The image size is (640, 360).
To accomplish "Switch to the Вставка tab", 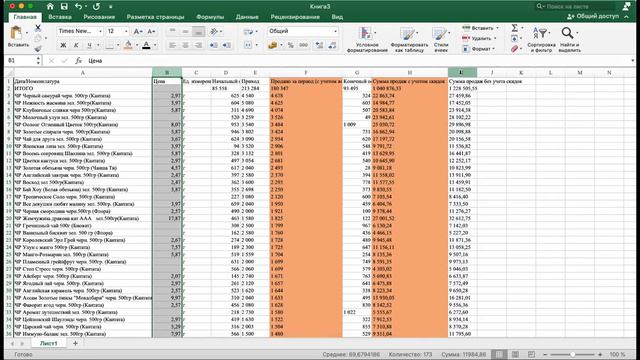I will pyautogui.click(x=60, y=17).
